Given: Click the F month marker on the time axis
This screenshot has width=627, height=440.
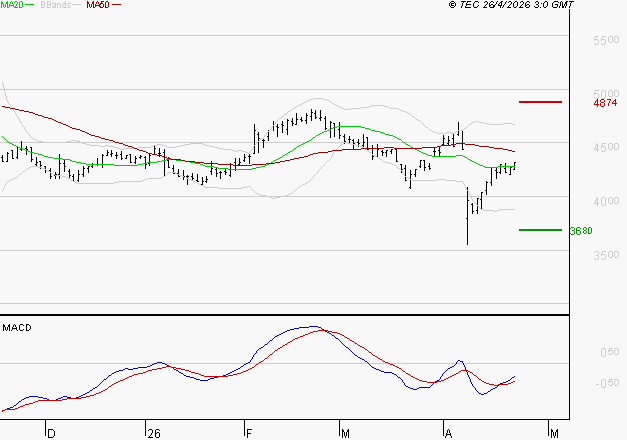Looking at the screenshot, I should coord(249,434).
